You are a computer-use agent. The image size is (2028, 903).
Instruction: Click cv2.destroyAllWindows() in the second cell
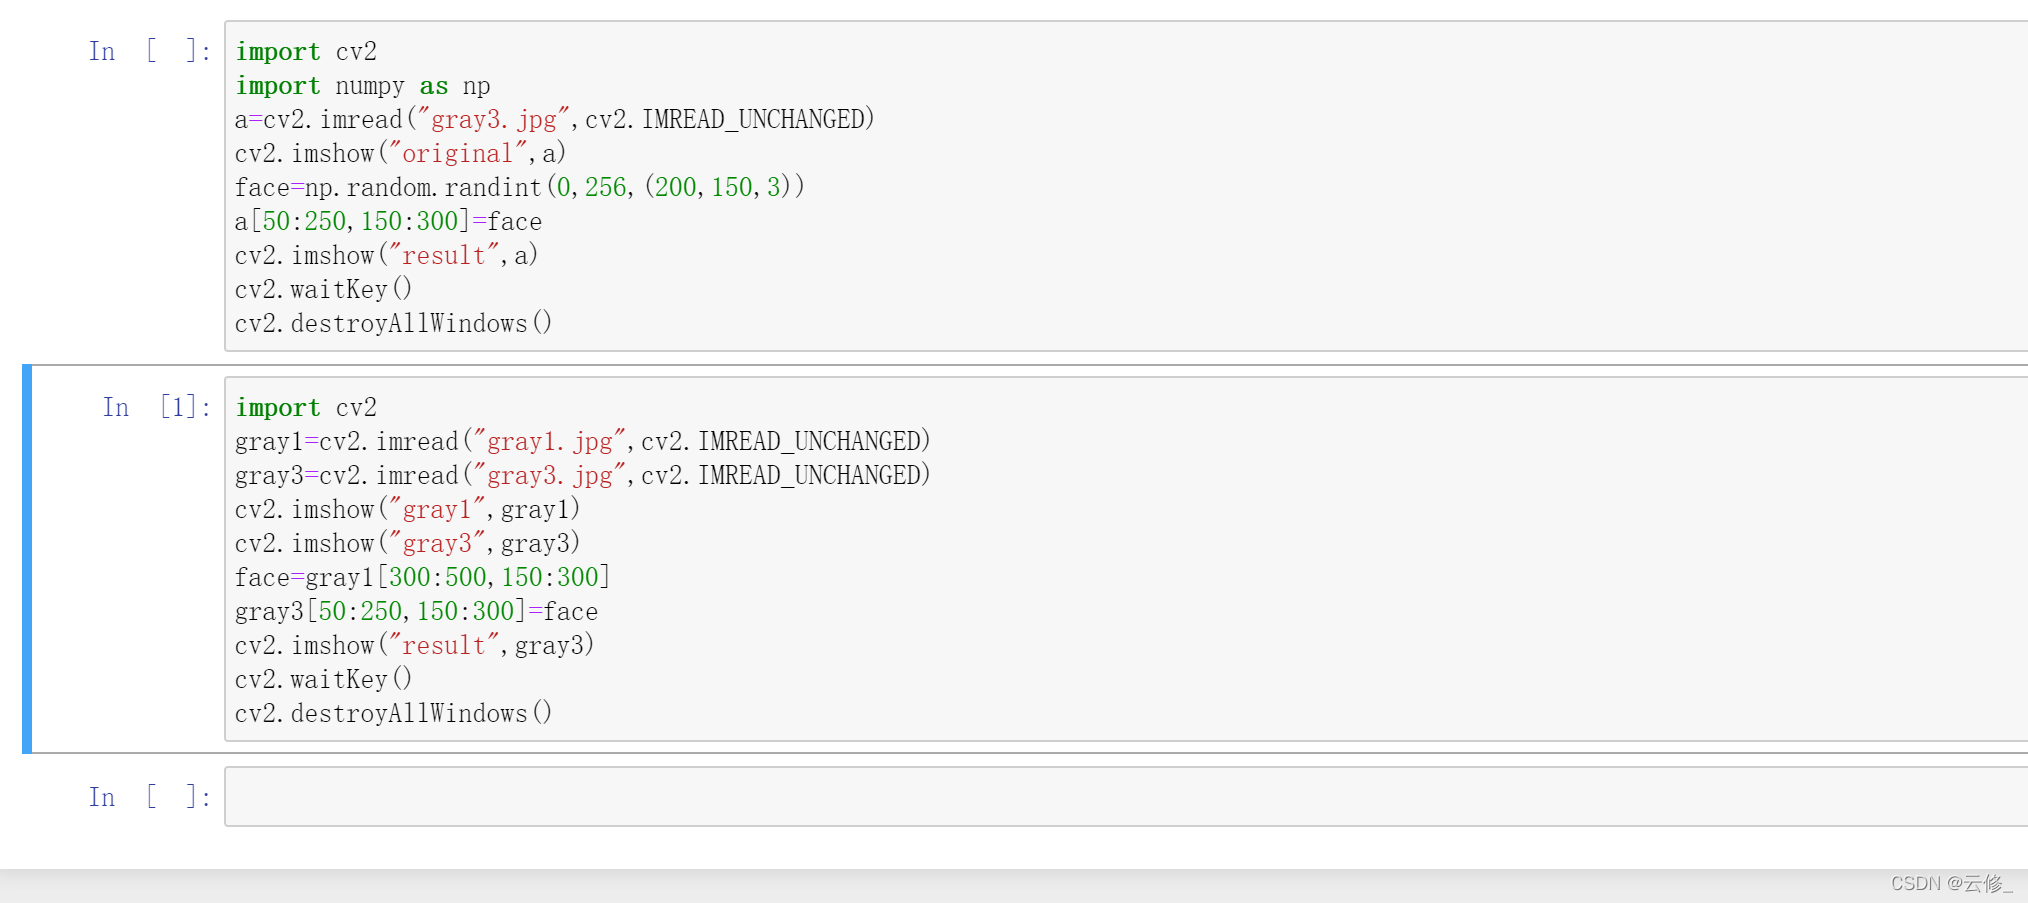pyautogui.click(x=393, y=714)
